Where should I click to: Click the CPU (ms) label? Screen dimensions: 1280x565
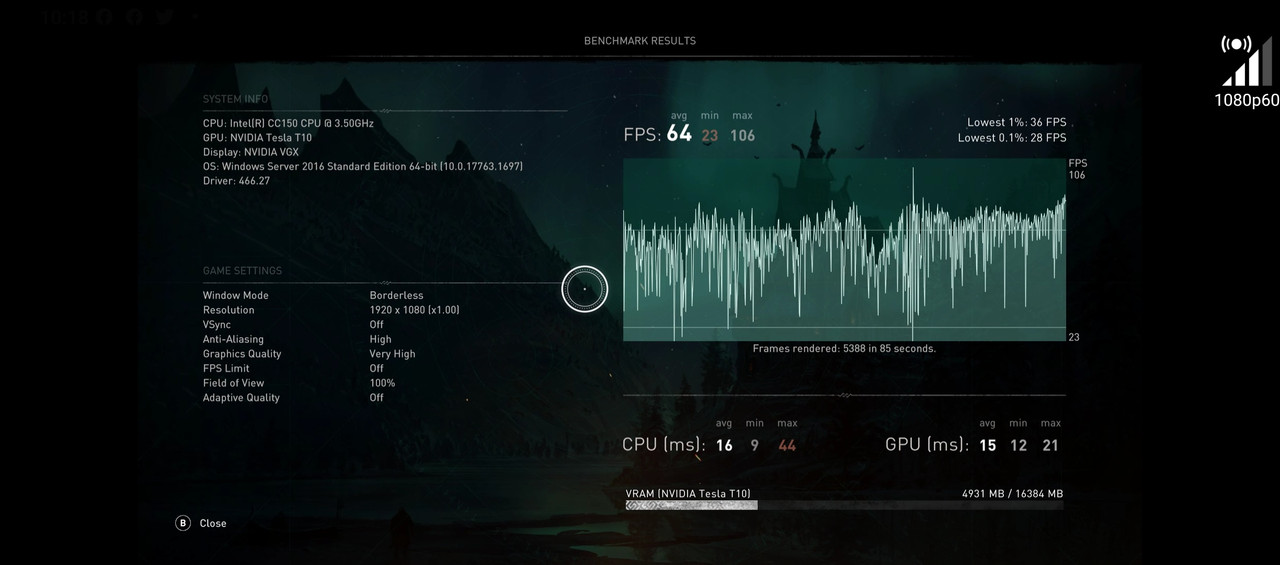click(664, 445)
